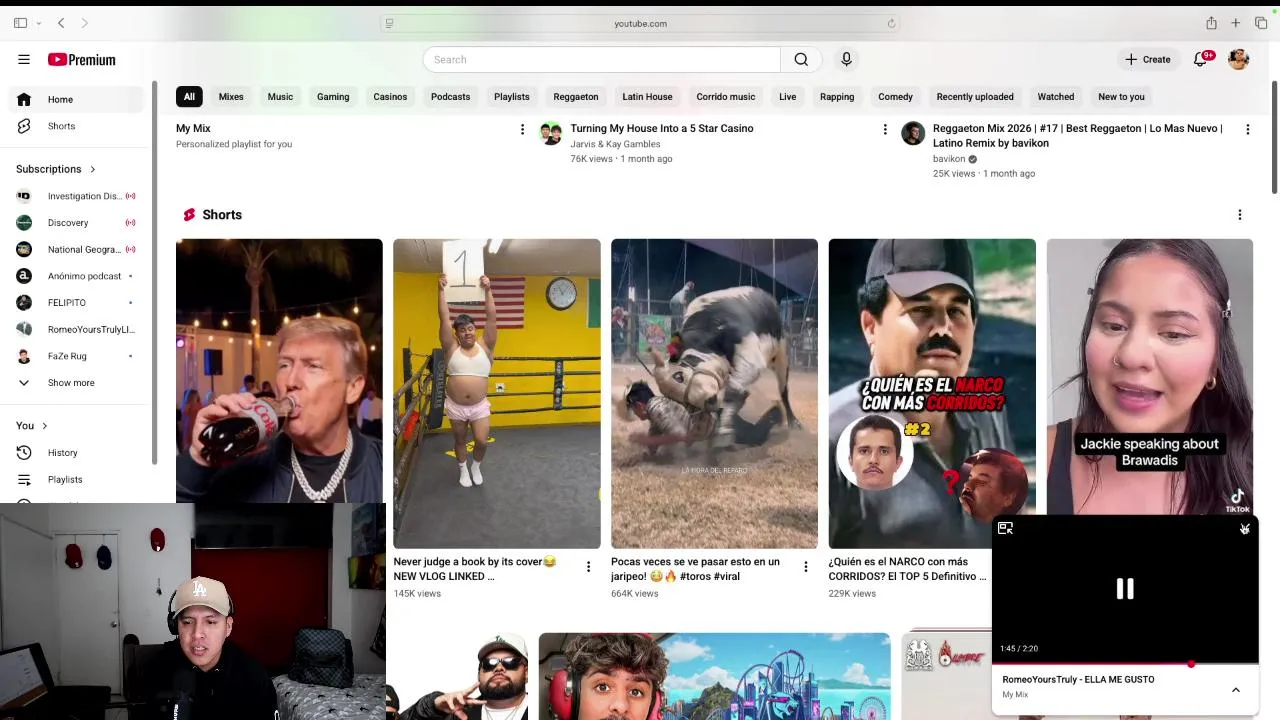
Task: Open Playlists in sidebar
Action: point(78,480)
